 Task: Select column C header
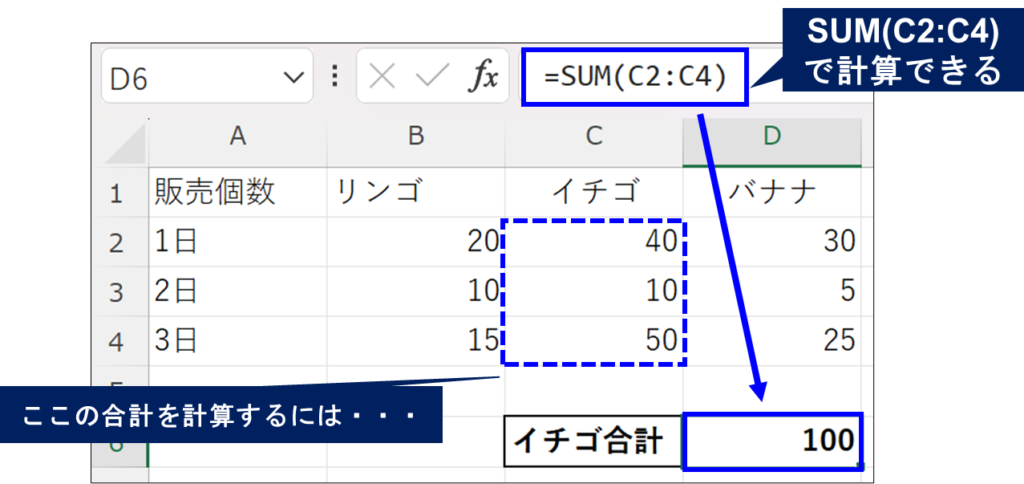[594, 139]
